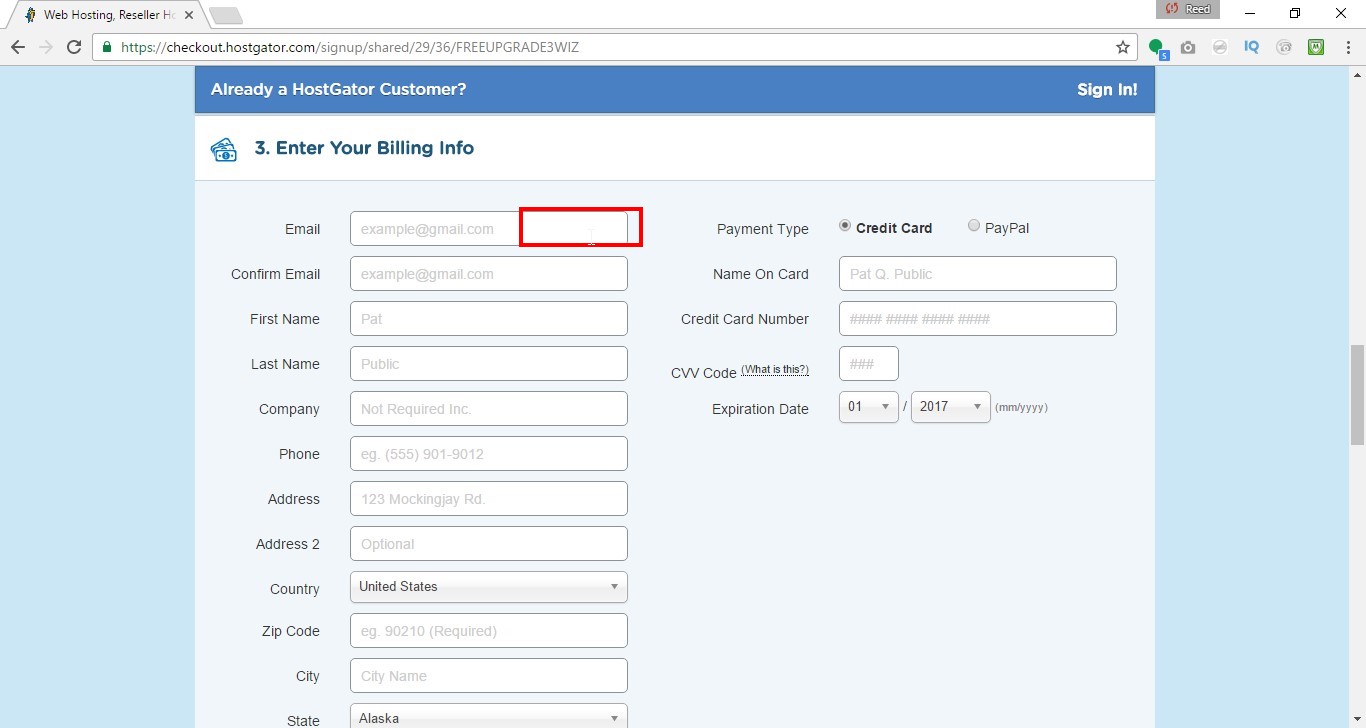The width and height of the screenshot is (1366, 728).
Task: Click the Reed profile button
Action: [1188, 9]
